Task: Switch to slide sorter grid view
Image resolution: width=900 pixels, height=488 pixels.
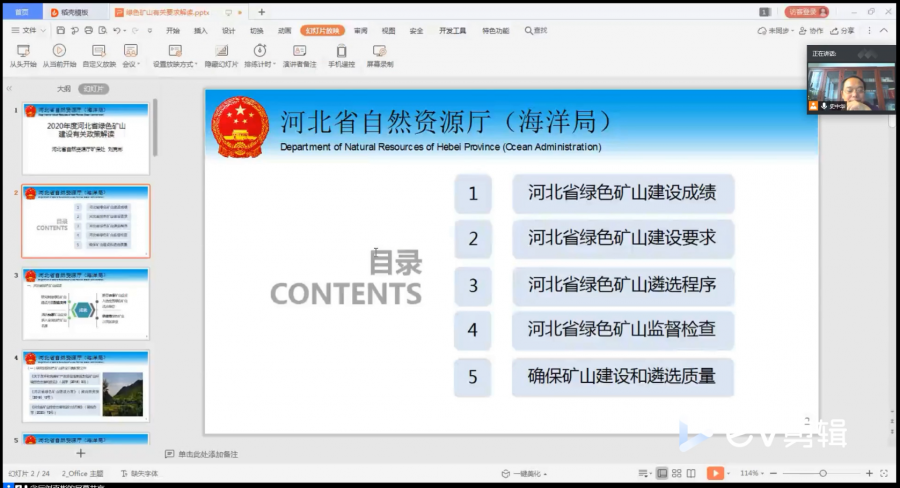Action: (x=677, y=474)
